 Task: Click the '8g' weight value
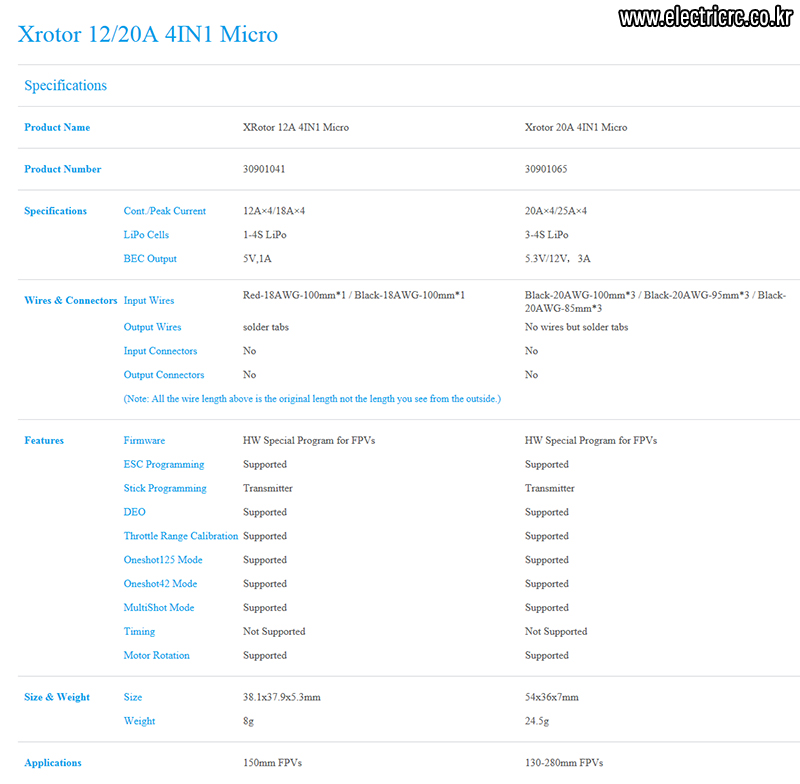click(248, 721)
